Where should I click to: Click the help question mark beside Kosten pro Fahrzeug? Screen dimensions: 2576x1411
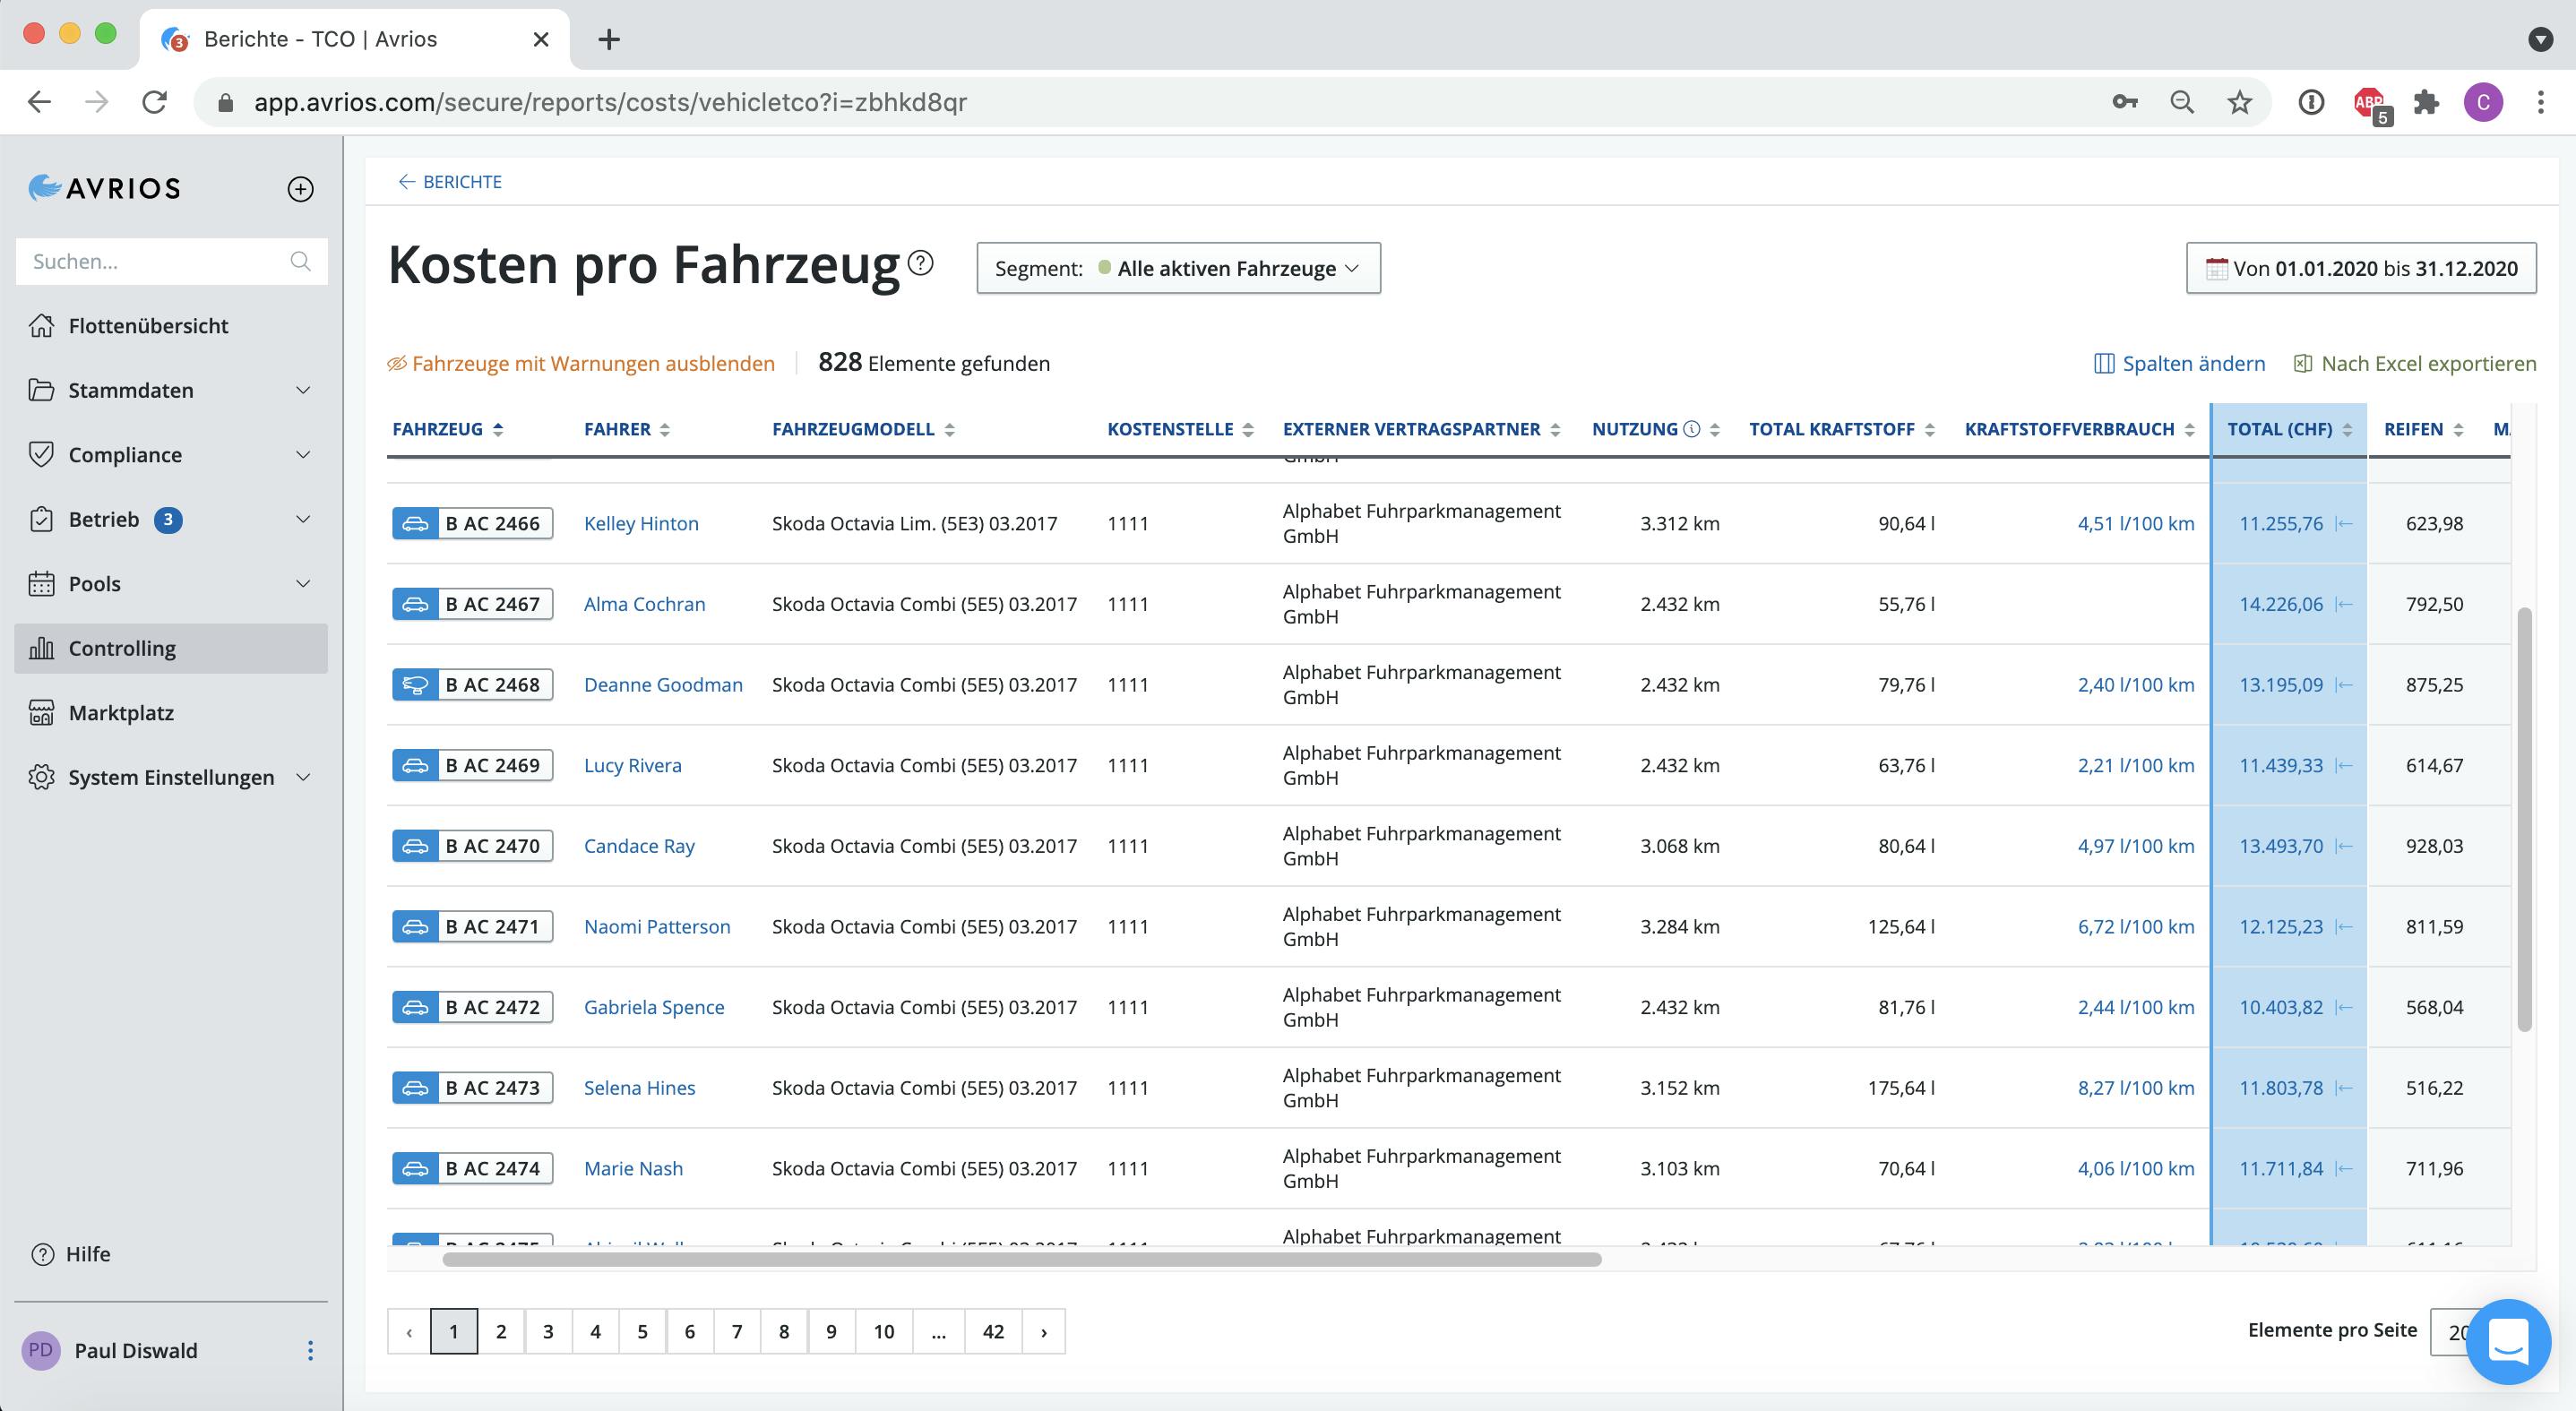tap(920, 265)
